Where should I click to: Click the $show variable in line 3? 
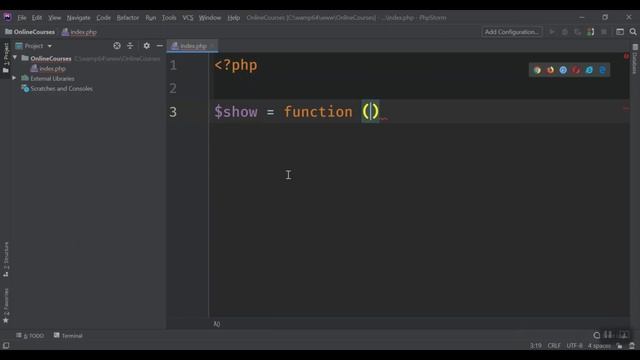pos(236,112)
